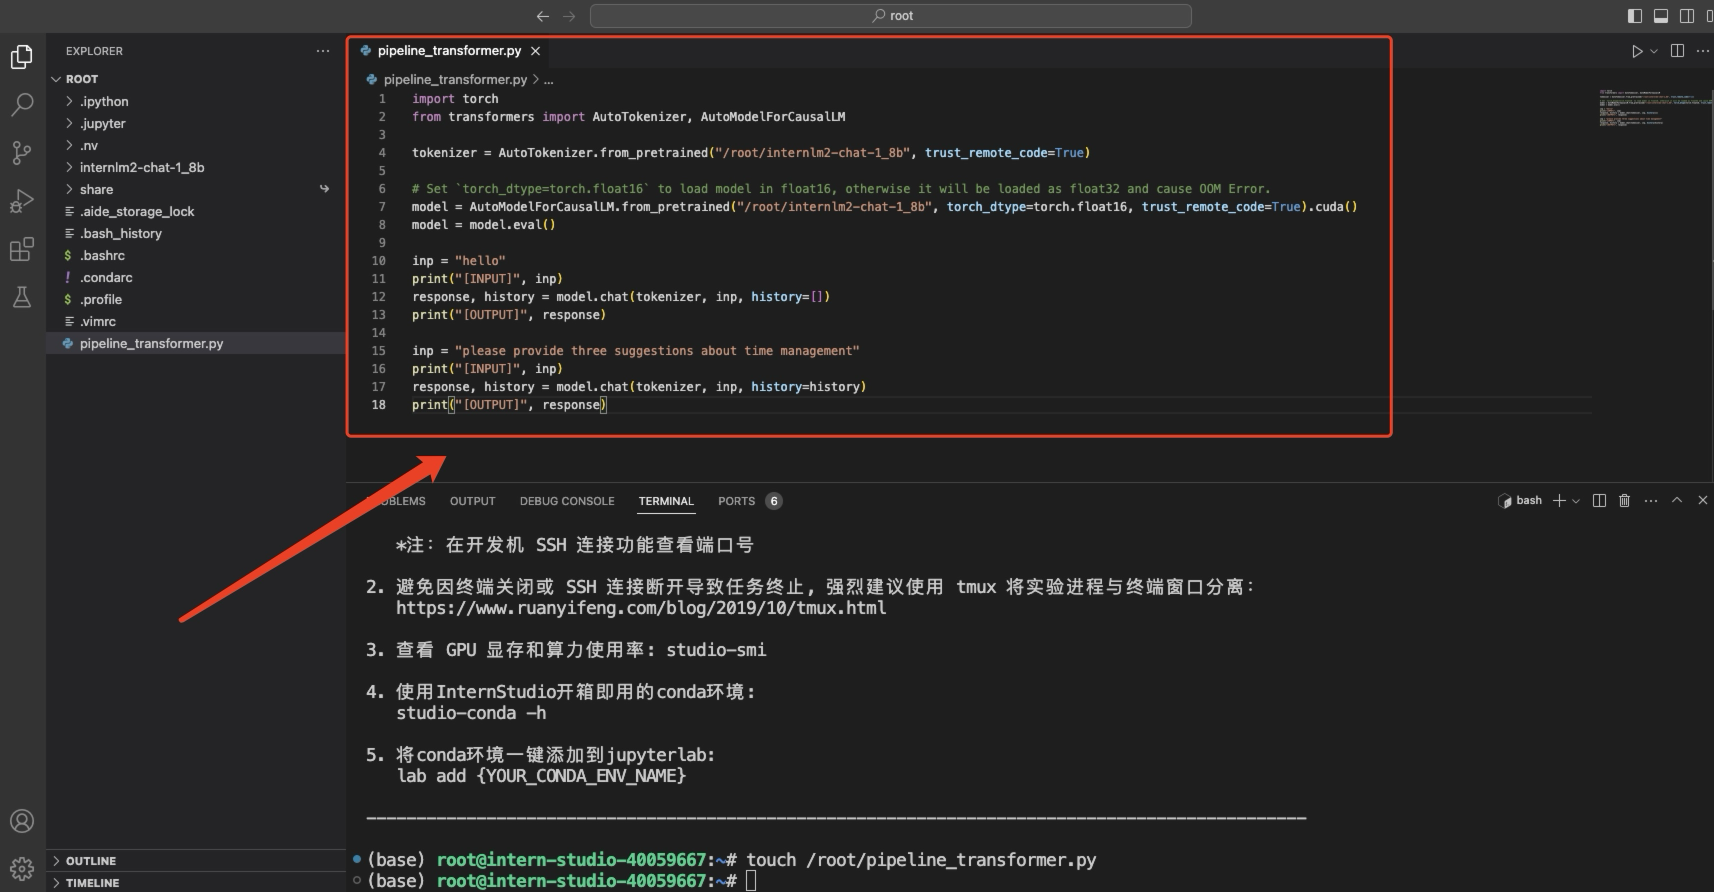Select the TERMINAL panel tab
The width and height of the screenshot is (1714, 892).
point(666,501)
